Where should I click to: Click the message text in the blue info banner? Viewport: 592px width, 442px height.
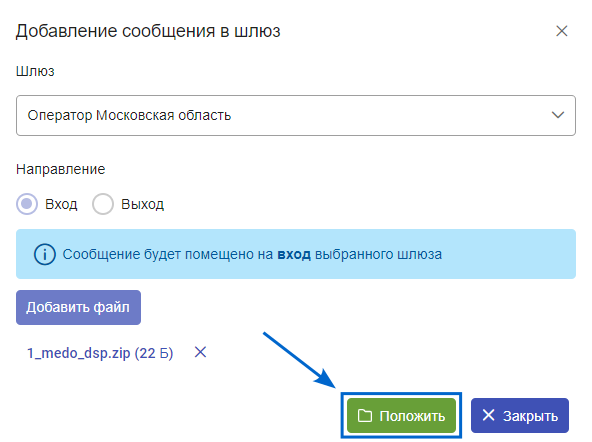252,254
